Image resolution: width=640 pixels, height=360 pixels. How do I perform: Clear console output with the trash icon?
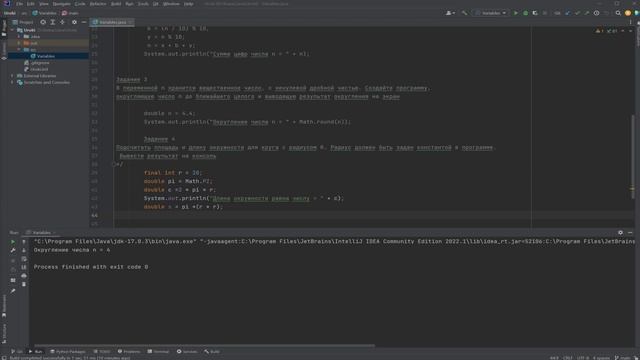[x=24, y=284]
